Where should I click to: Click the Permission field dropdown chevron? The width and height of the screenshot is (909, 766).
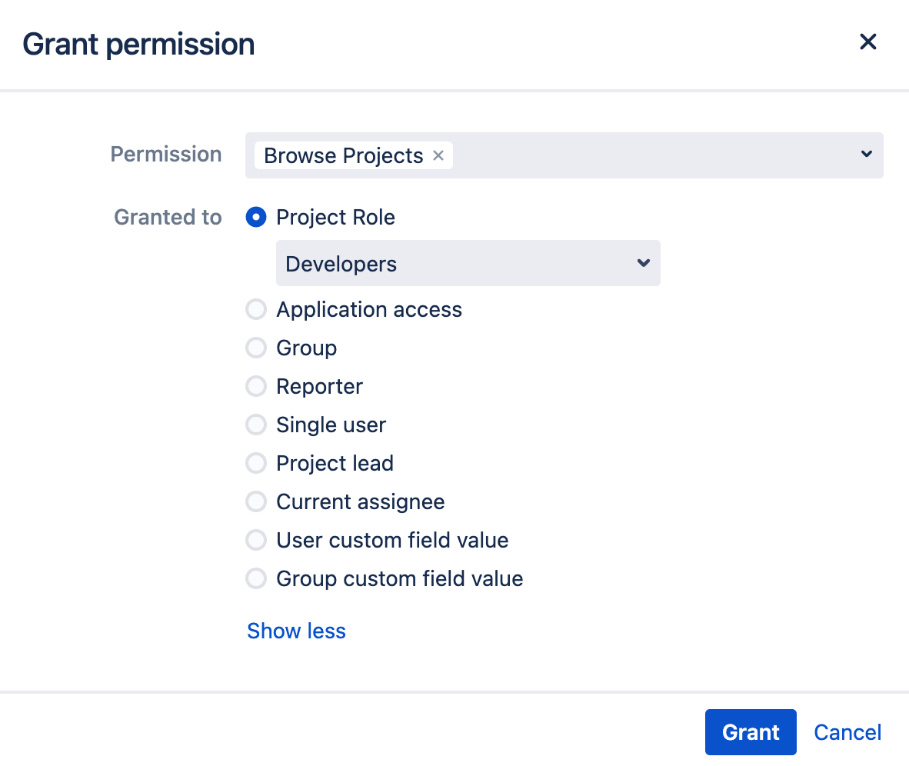(x=866, y=154)
